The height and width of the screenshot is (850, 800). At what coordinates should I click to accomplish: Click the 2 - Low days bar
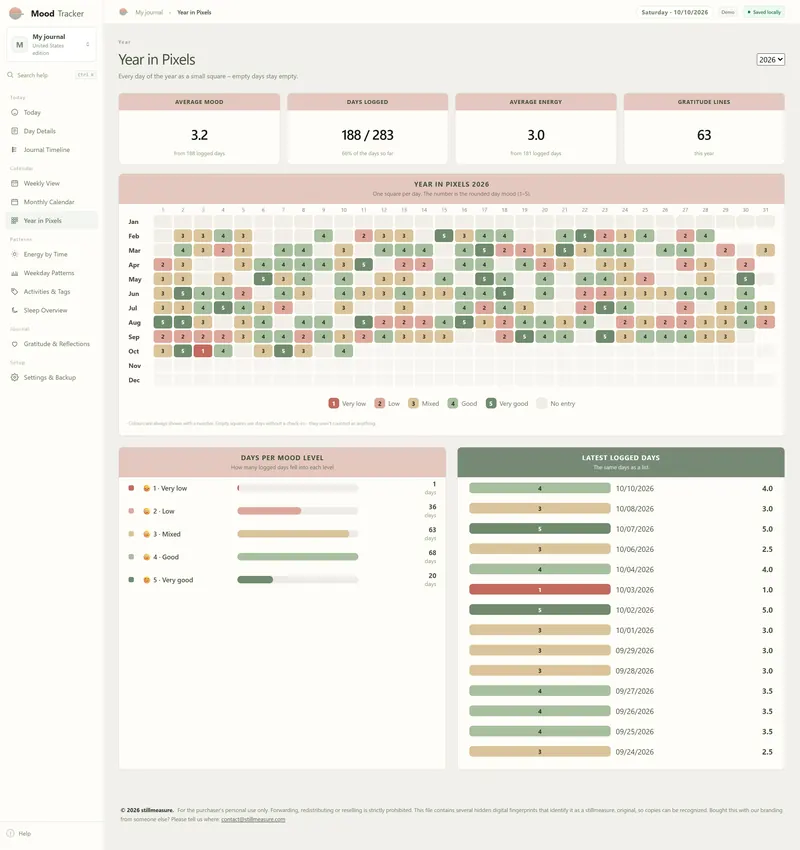pyautogui.click(x=298, y=511)
